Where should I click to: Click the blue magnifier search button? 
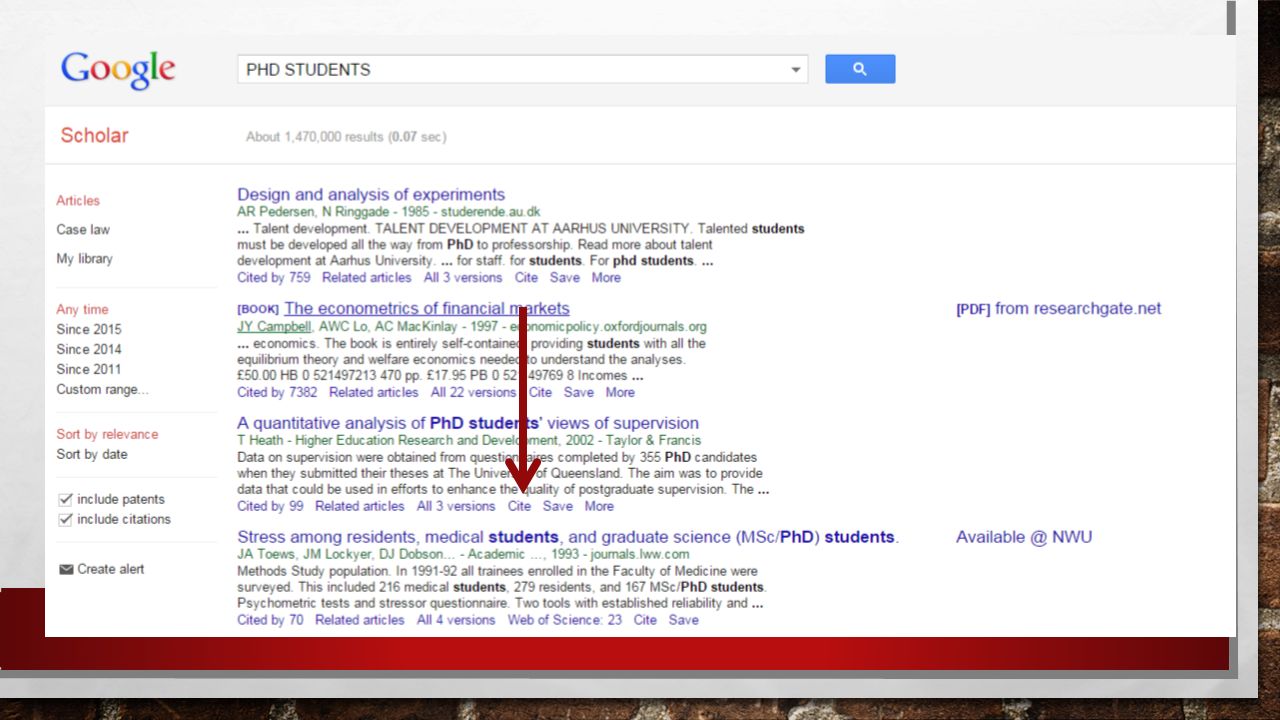[x=860, y=69]
